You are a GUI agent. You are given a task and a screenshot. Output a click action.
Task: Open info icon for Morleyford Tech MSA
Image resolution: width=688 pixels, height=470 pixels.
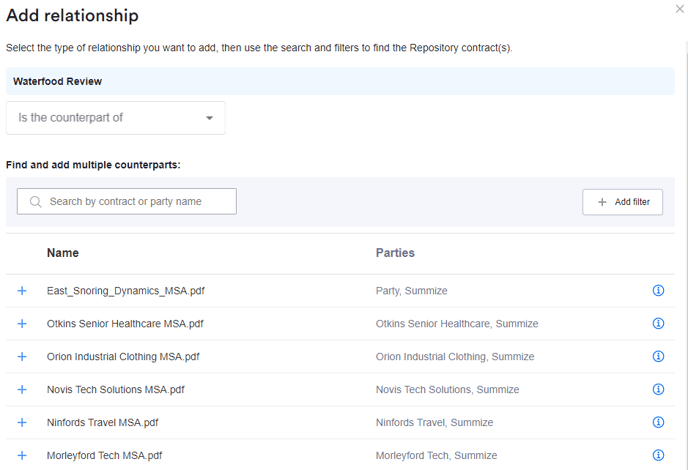(658, 456)
